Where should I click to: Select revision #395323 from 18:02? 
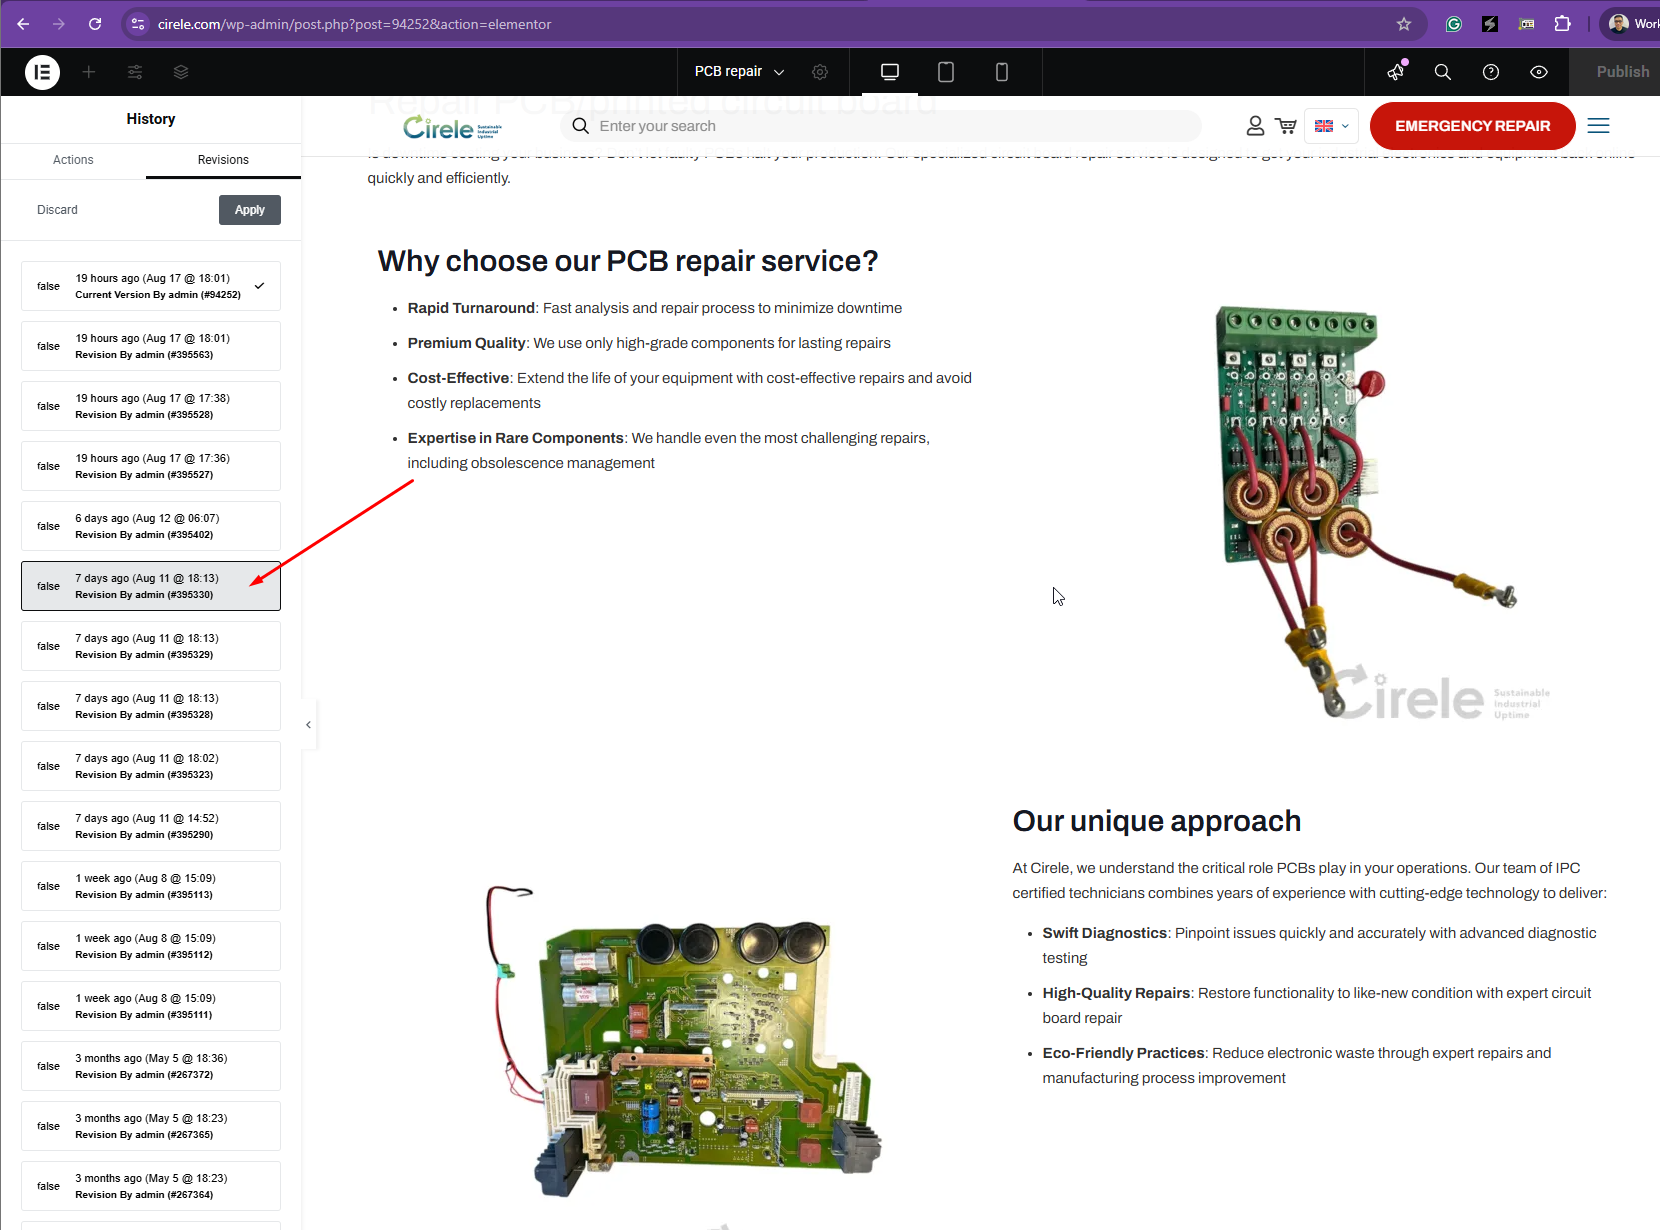click(x=151, y=766)
